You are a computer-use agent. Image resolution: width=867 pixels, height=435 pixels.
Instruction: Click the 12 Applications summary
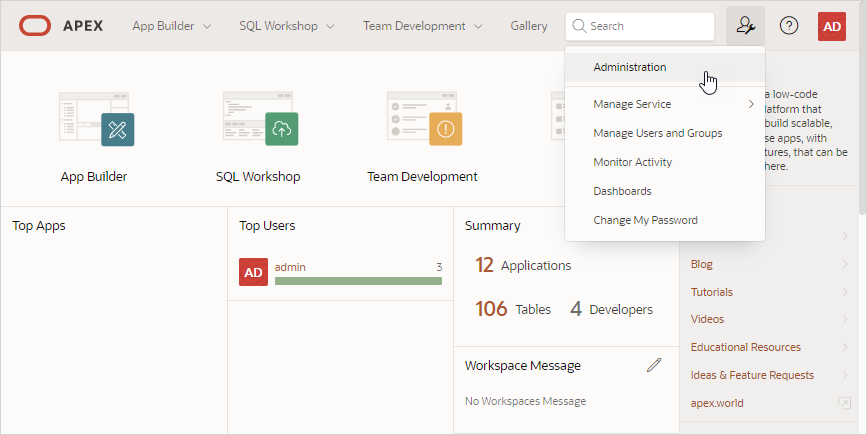click(x=523, y=265)
